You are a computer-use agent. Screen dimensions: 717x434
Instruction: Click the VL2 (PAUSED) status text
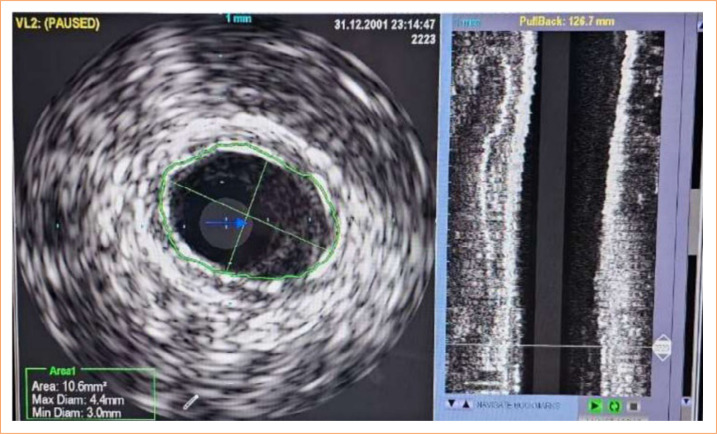(57, 24)
